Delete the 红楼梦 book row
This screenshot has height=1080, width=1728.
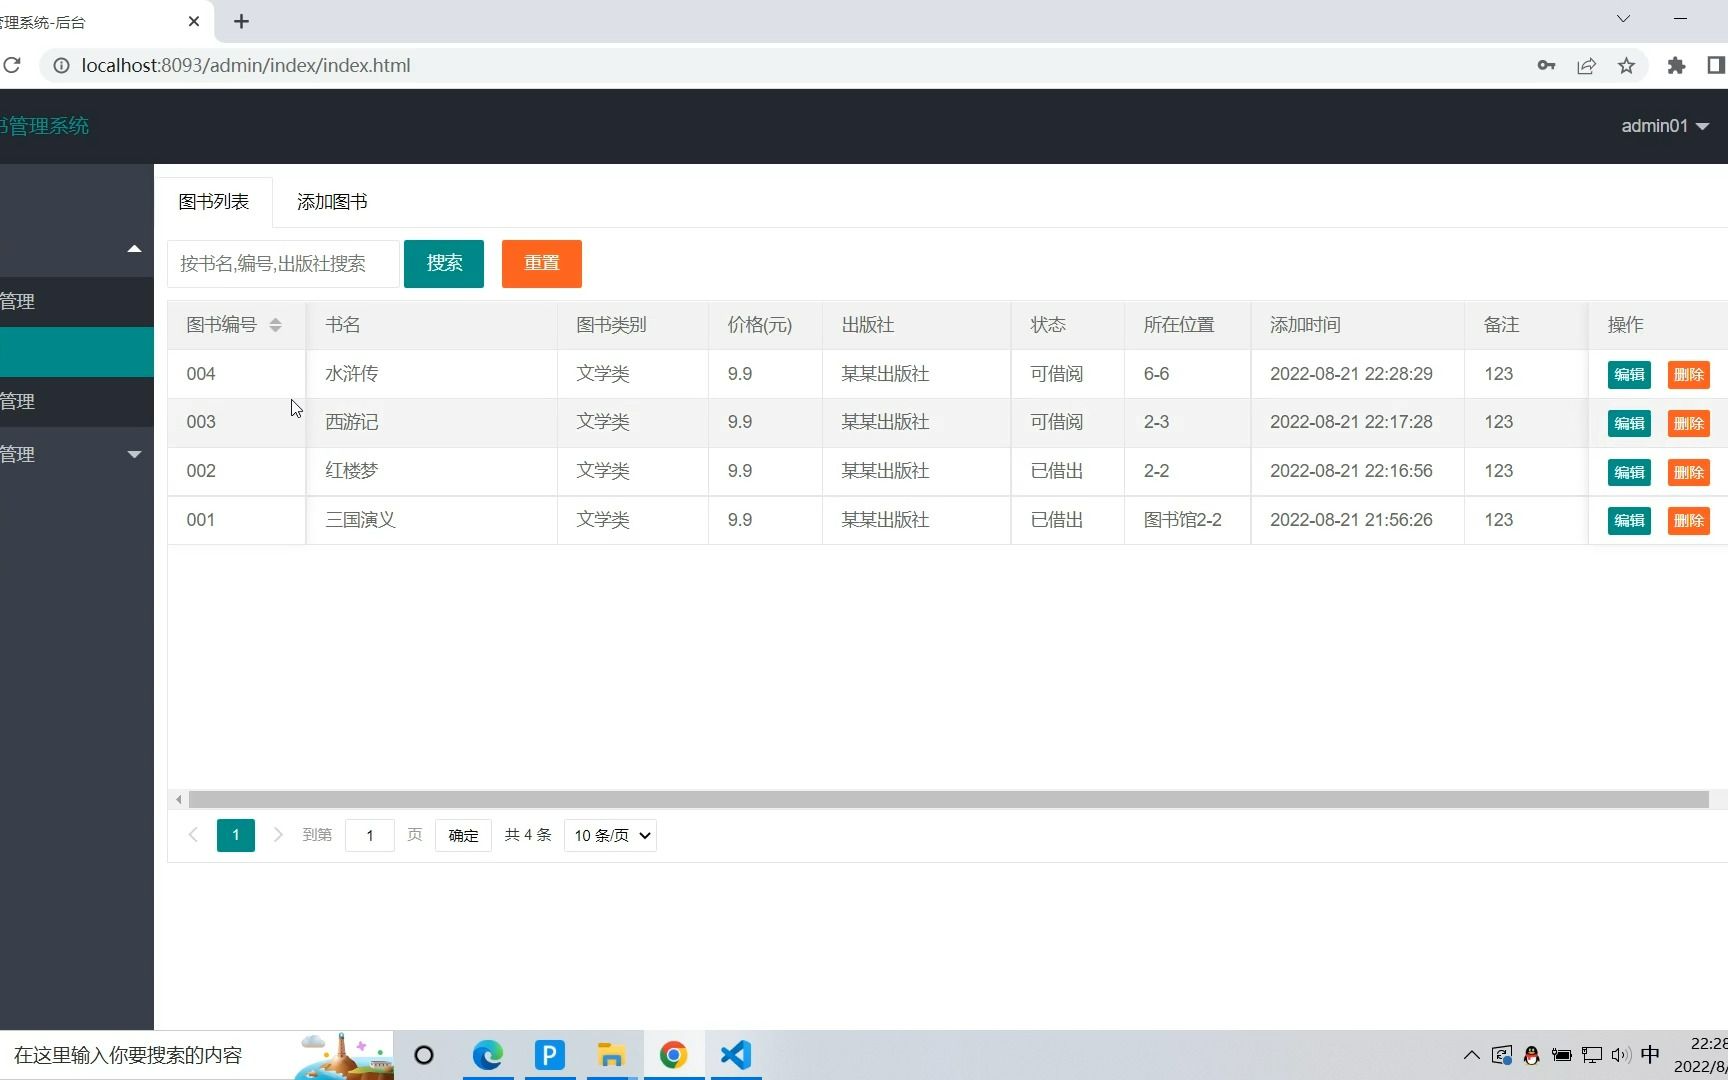1689,472
